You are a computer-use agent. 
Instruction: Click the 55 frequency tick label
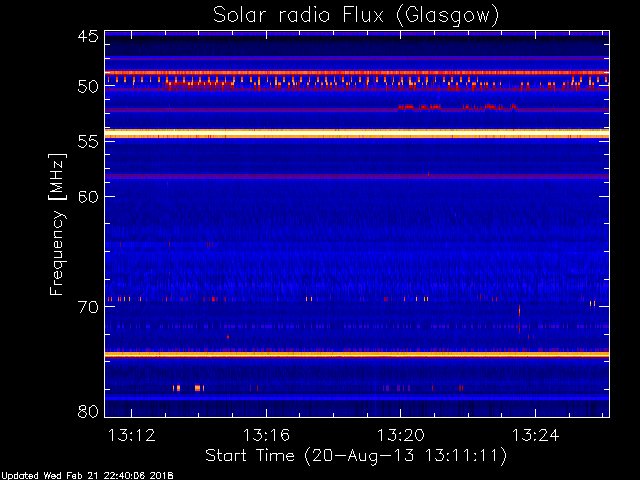click(x=88, y=141)
